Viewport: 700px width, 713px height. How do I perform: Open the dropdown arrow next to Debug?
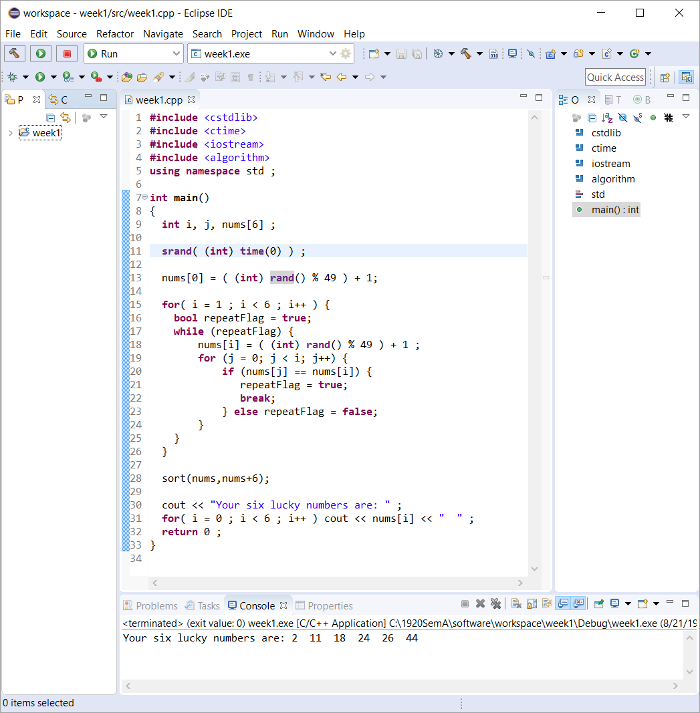25,77
